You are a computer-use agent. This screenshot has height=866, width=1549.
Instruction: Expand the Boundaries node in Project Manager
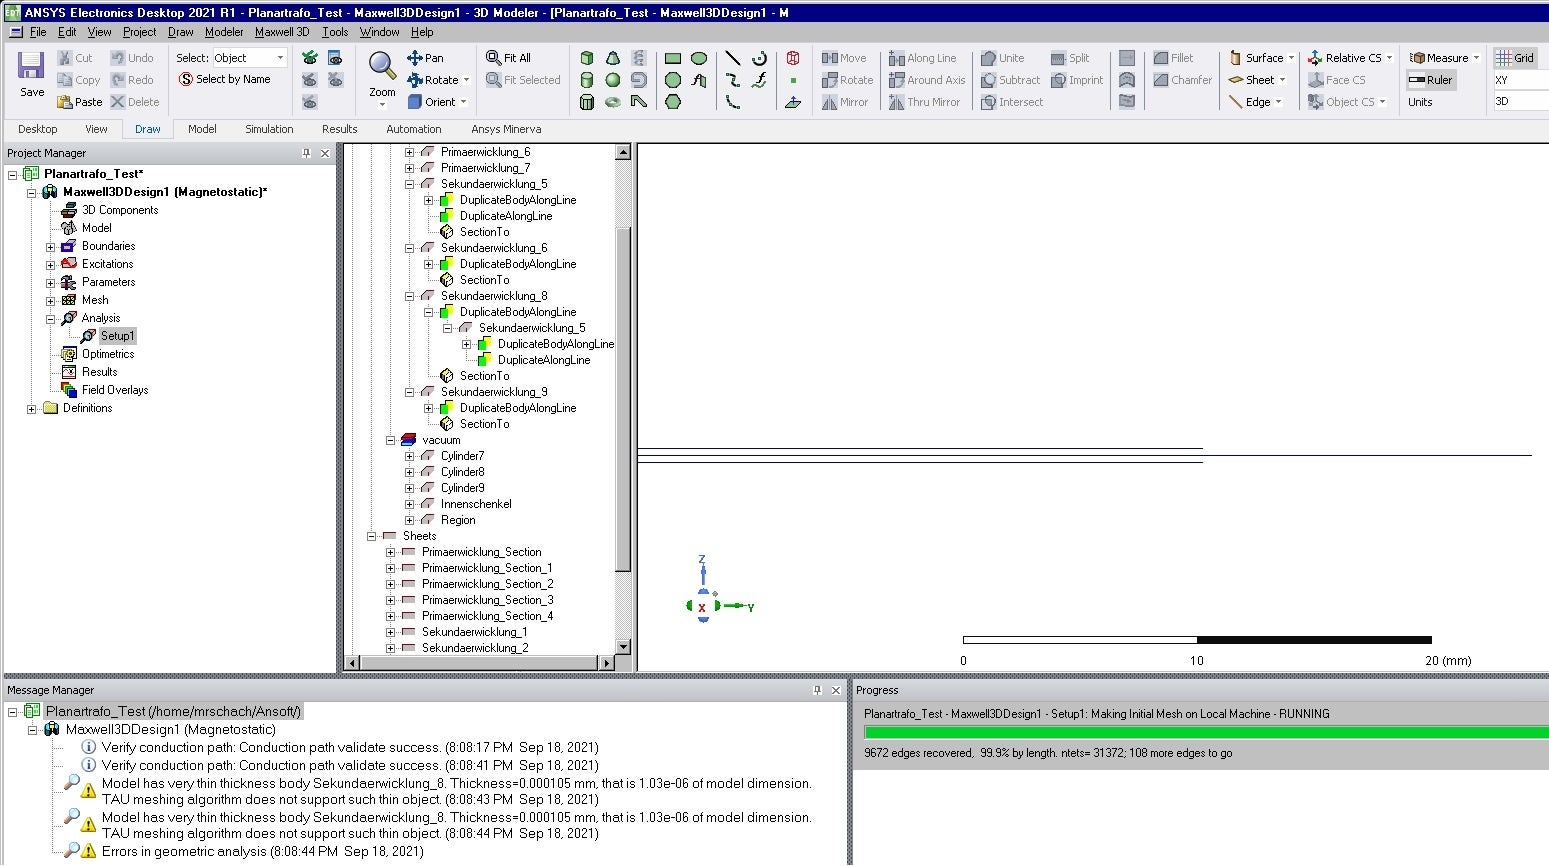[x=50, y=246]
